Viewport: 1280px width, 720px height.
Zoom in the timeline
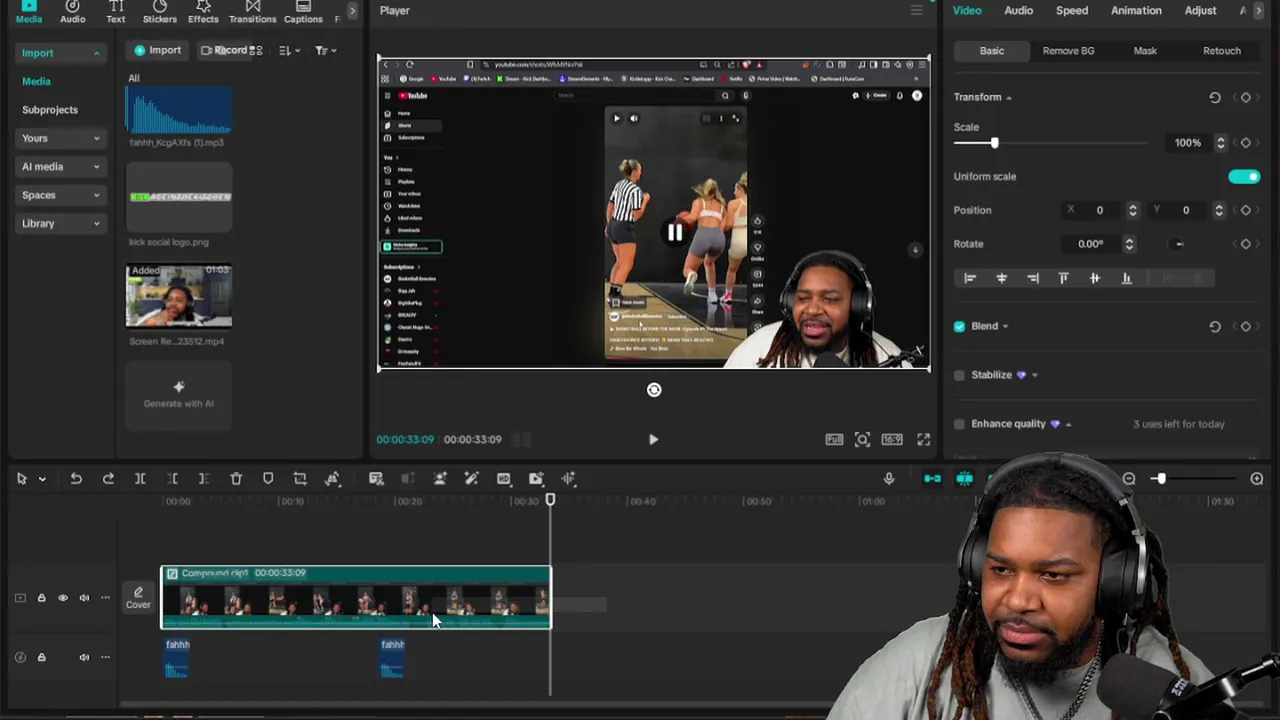(x=1257, y=479)
